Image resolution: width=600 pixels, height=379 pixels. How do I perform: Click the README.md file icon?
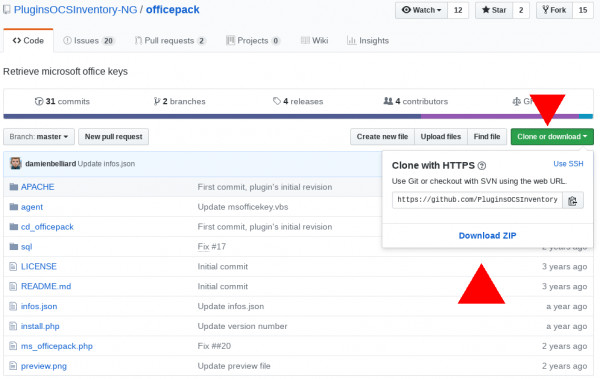[x=13, y=286]
